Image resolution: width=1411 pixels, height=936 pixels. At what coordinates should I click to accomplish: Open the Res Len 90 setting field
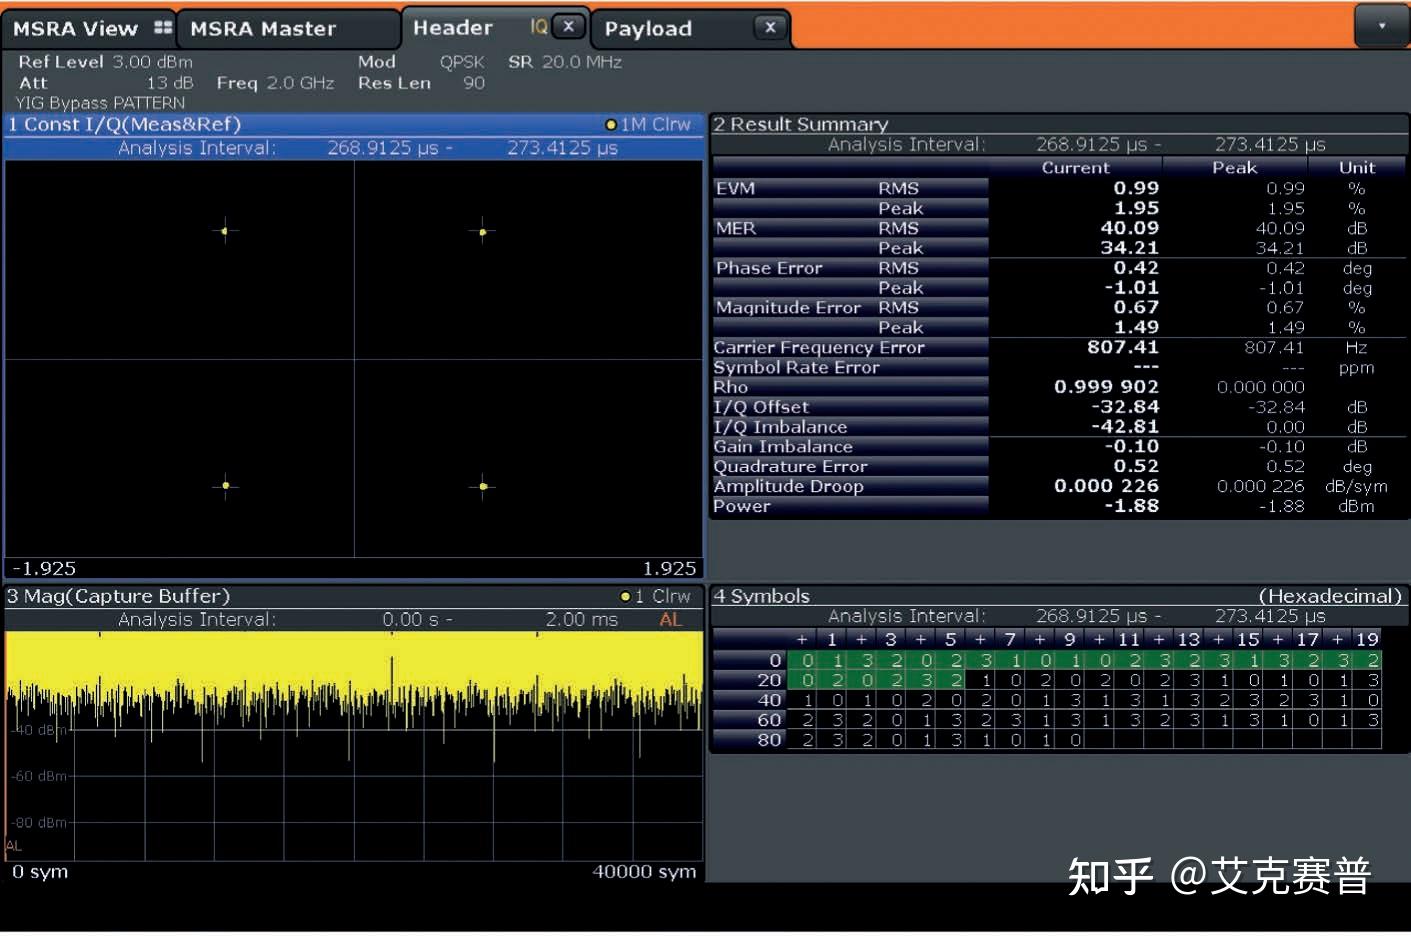(420, 83)
